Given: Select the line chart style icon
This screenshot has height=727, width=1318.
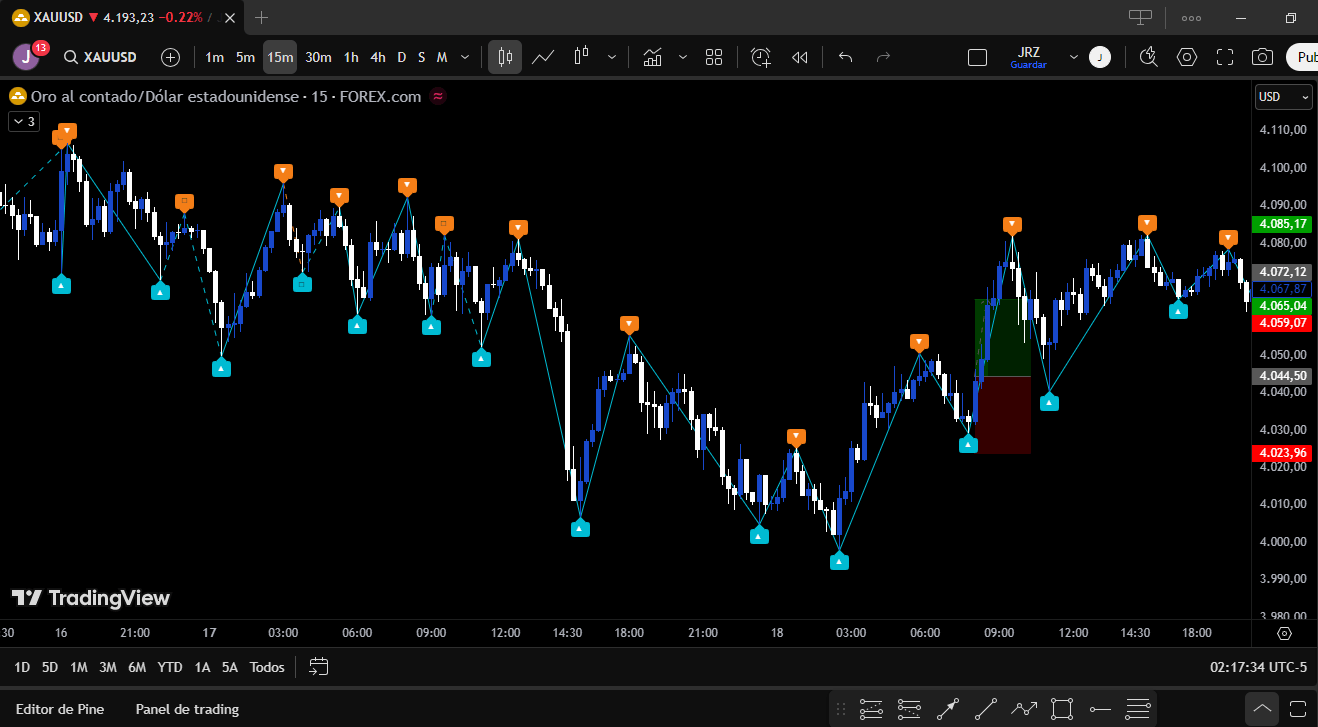Looking at the screenshot, I should tap(543, 57).
